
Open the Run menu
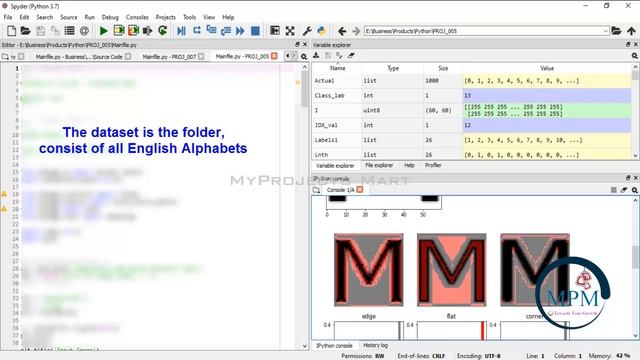(x=89, y=17)
